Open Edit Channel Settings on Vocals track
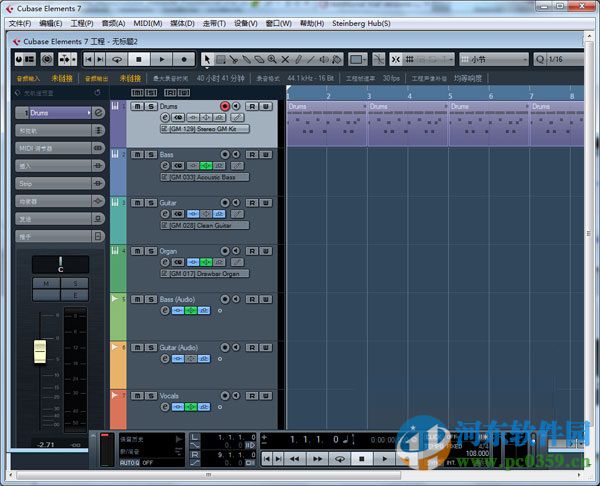600x486 pixels. (x=165, y=407)
